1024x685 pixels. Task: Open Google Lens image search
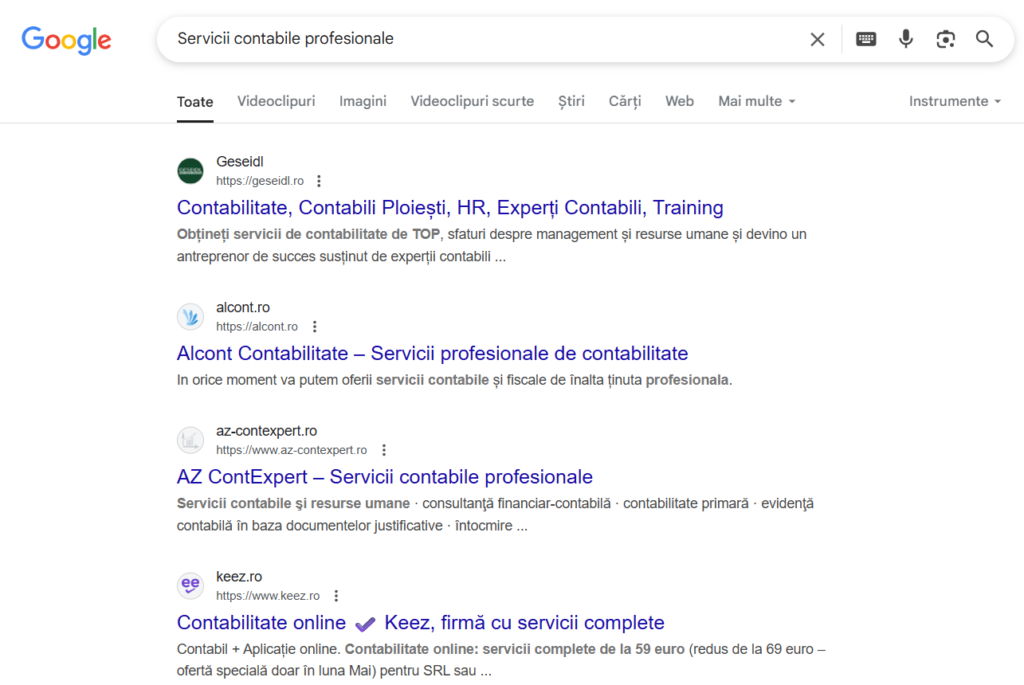[x=945, y=38]
